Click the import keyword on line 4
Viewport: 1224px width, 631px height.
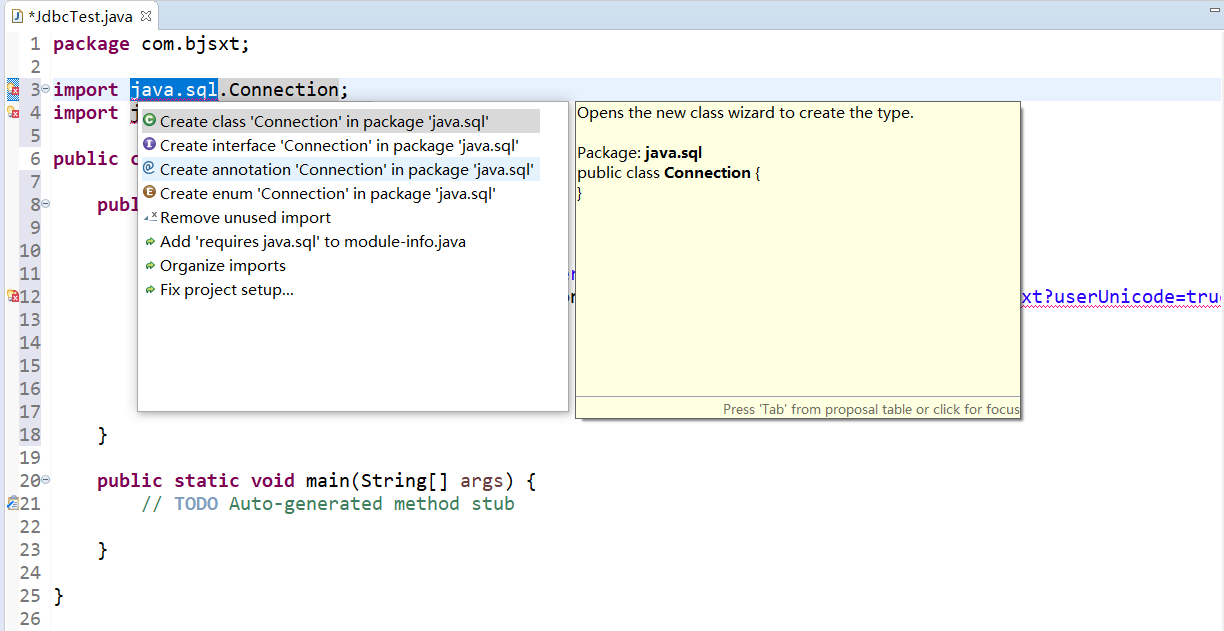pyautogui.click(x=85, y=113)
